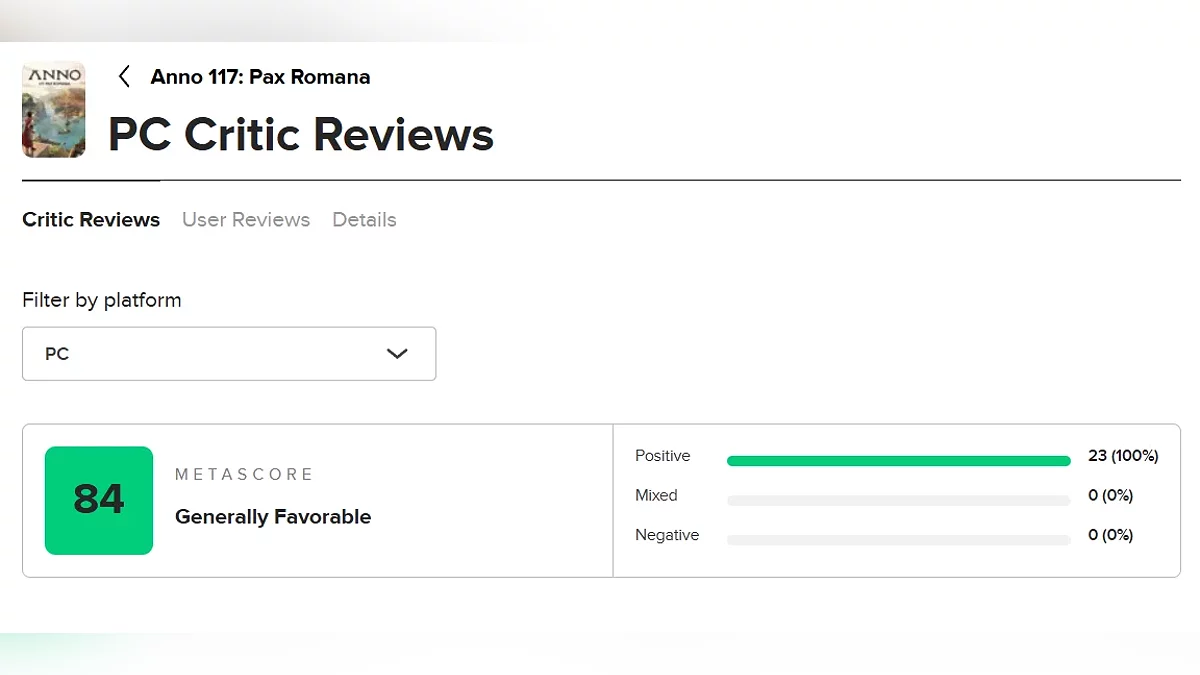Filter by the Positive reviews label
The width and height of the screenshot is (1200, 675).
(x=662, y=456)
